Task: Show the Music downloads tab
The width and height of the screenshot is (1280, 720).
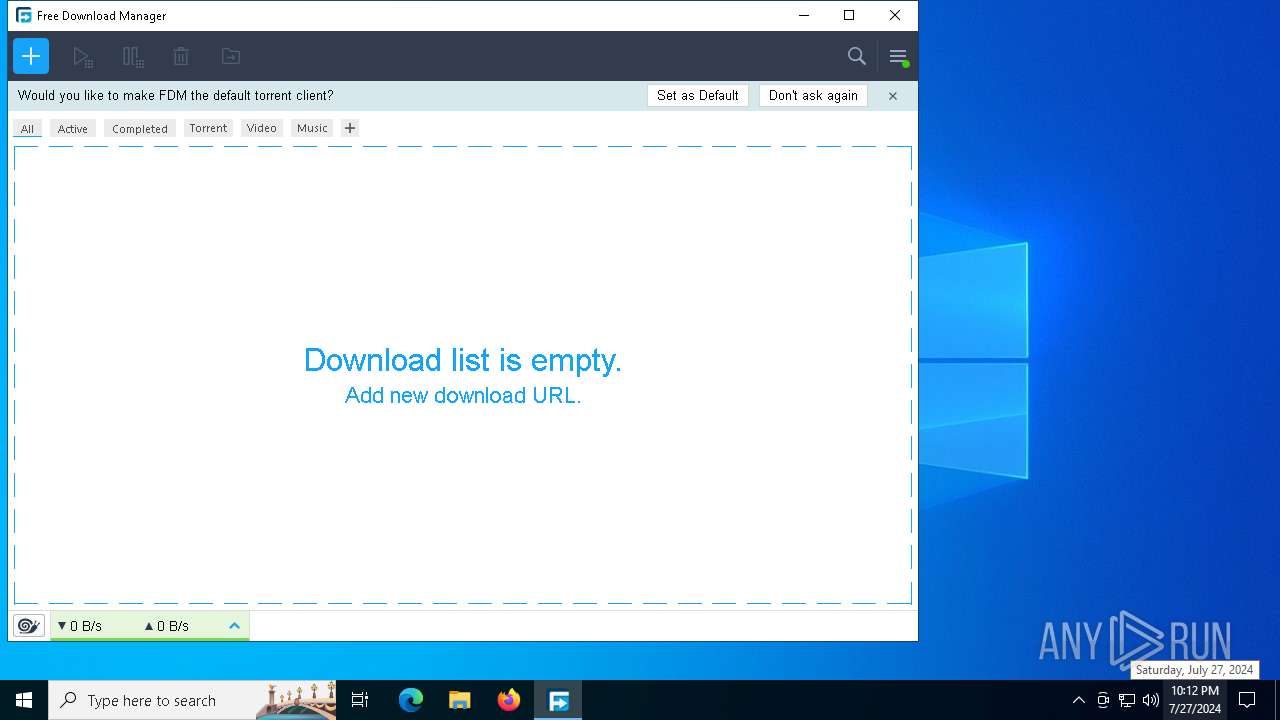Action: [x=312, y=128]
